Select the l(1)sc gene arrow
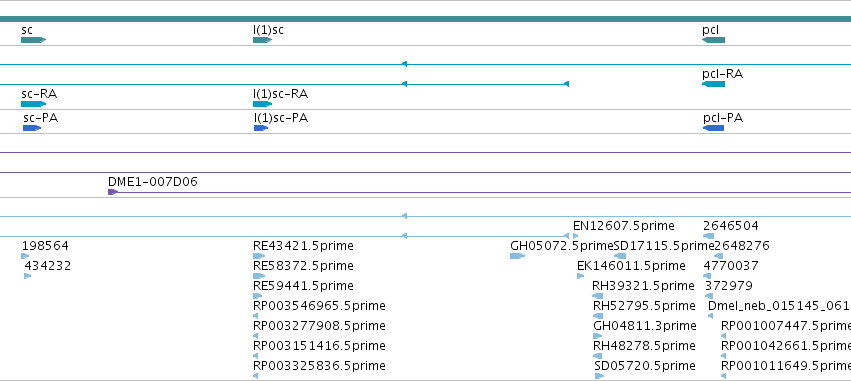The width and height of the screenshot is (851, 381). 263,40
